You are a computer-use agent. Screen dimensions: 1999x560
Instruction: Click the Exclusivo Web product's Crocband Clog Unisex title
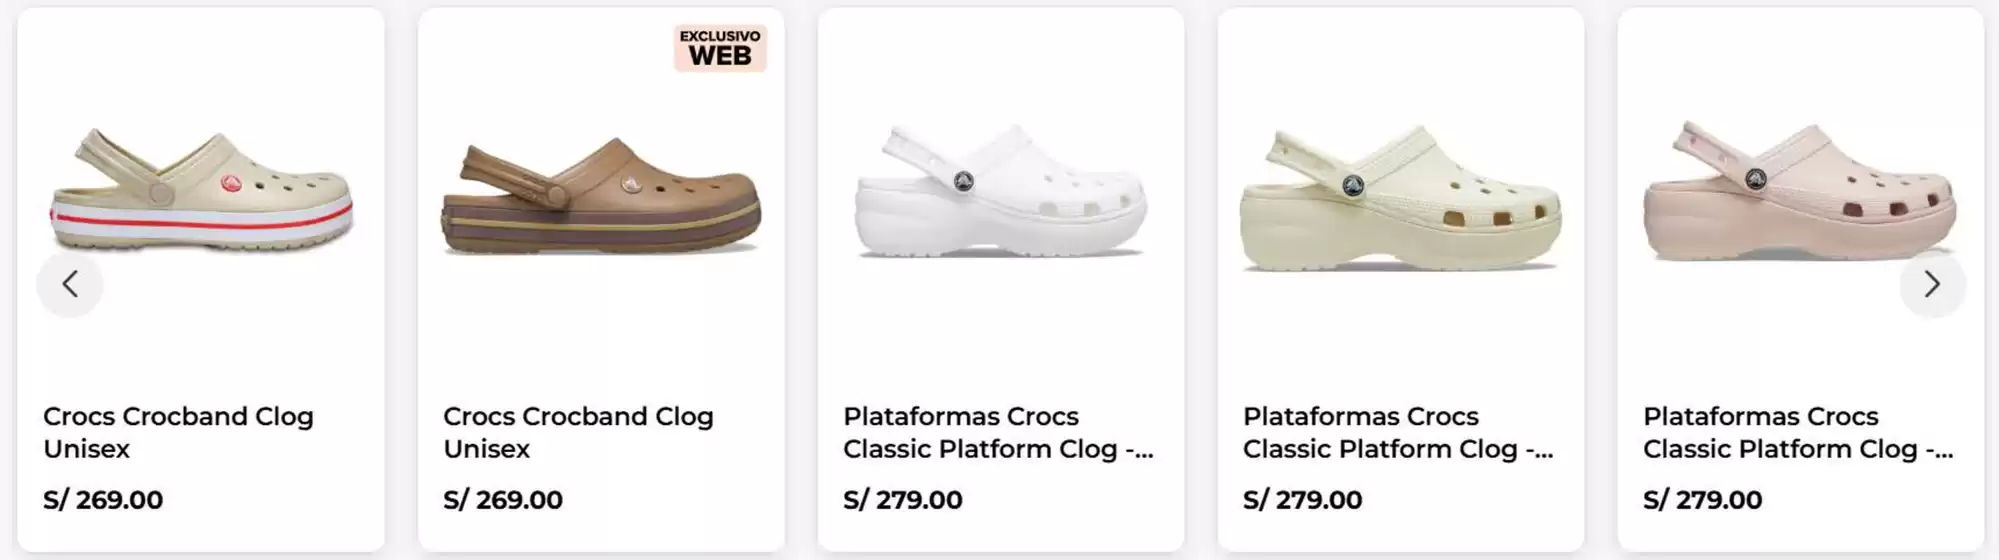click(578, 432)
